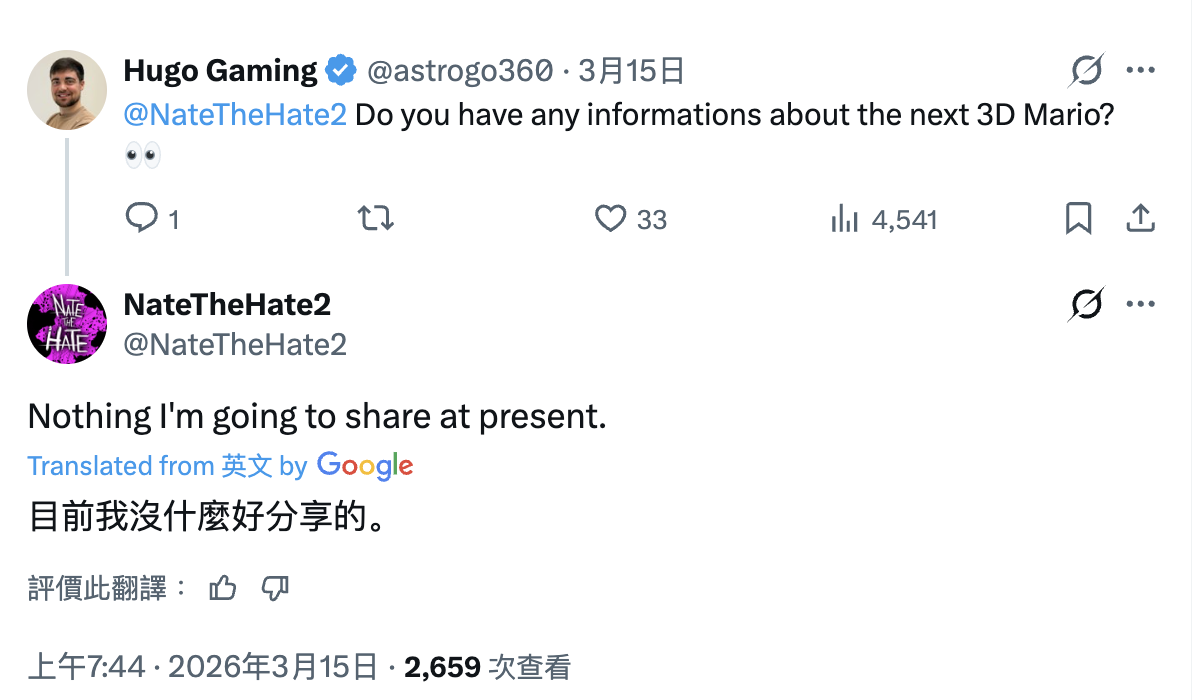Image resolution: width=1192 pixels, height=700 pixels.
Task: Open three-dot menu on NateTheHate2's reply
Action: click(x=1141, y=304)
